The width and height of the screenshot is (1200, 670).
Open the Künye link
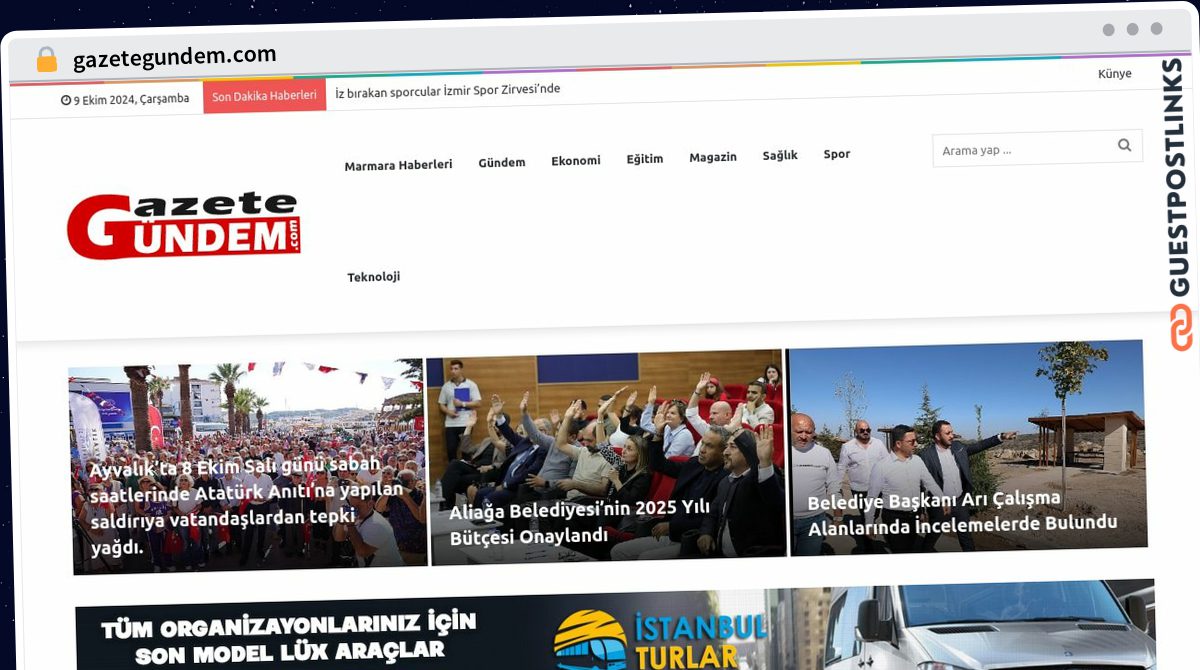point(1114,74)
